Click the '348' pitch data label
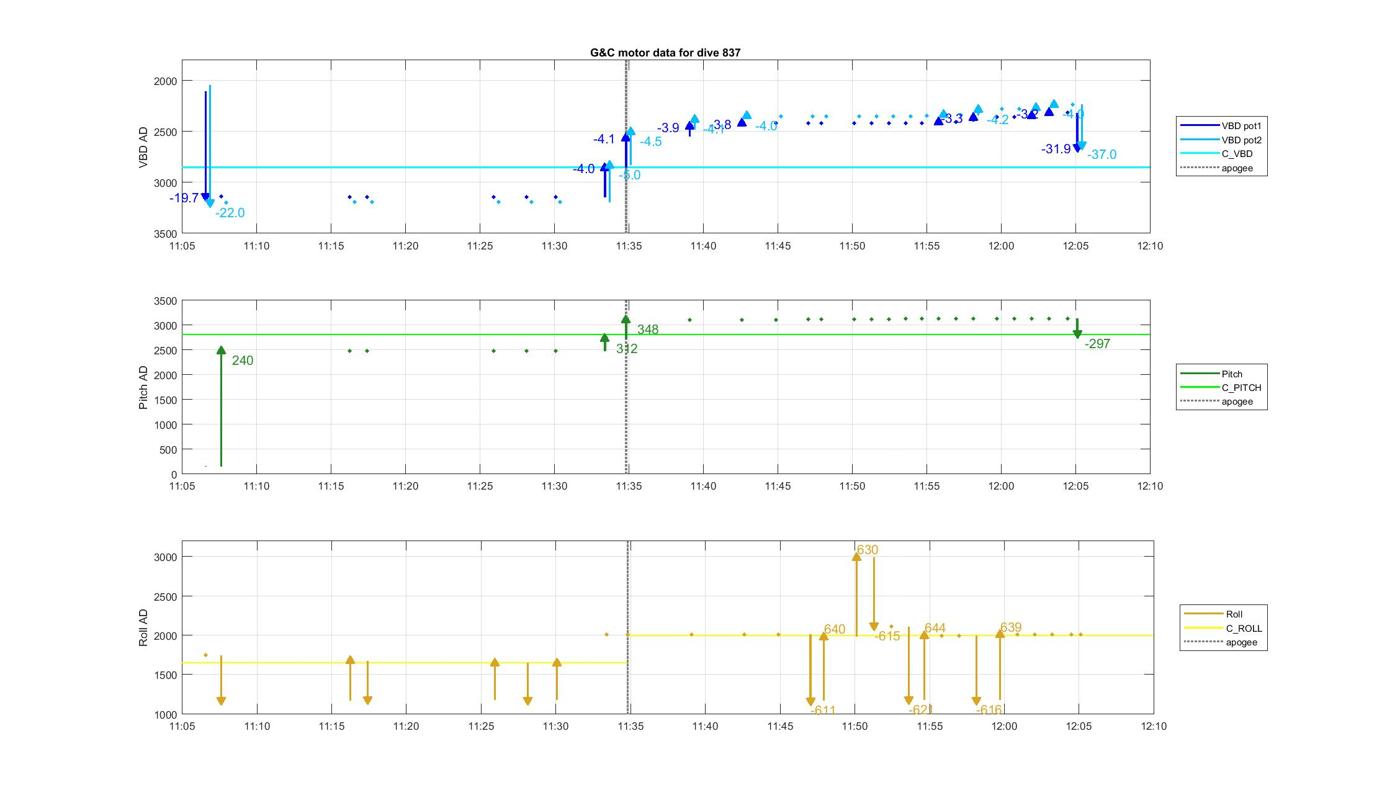This screenshot has width=1400, height=802. pos(647,330)
